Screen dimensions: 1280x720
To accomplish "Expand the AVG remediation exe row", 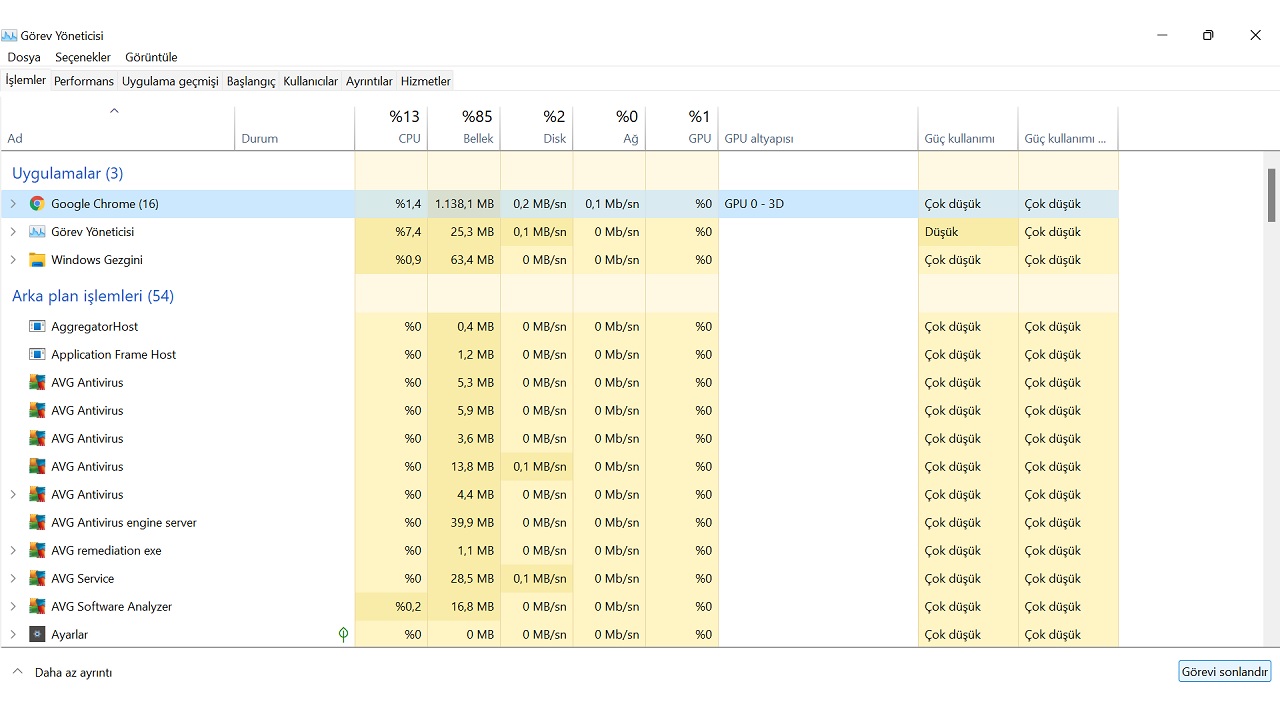I will [x=13, y=551].
